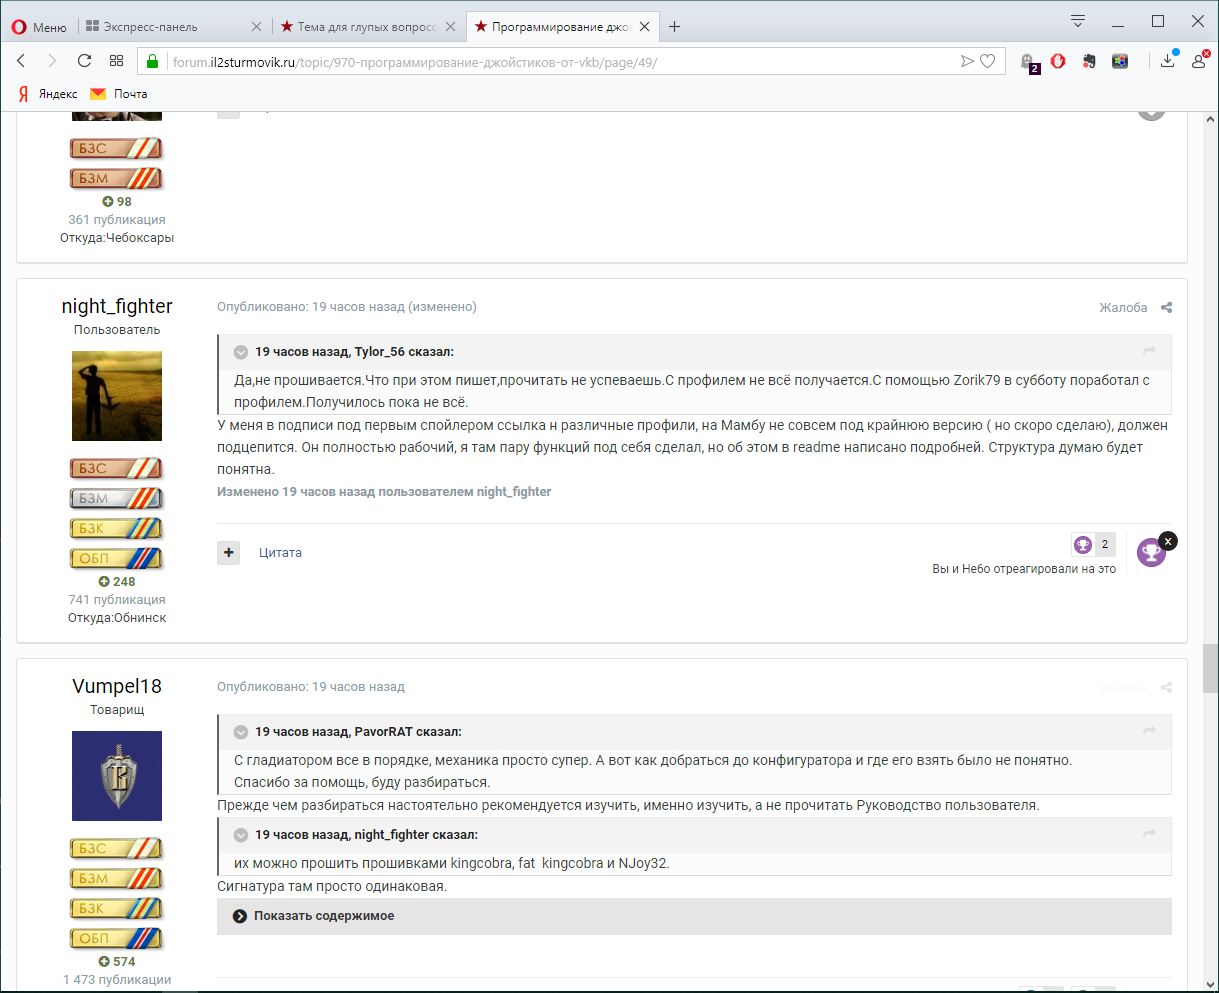Share night_fighter's post via share icon
Image resolution: width=1219 pixels, height=993 pixels.
(1166, 308)
